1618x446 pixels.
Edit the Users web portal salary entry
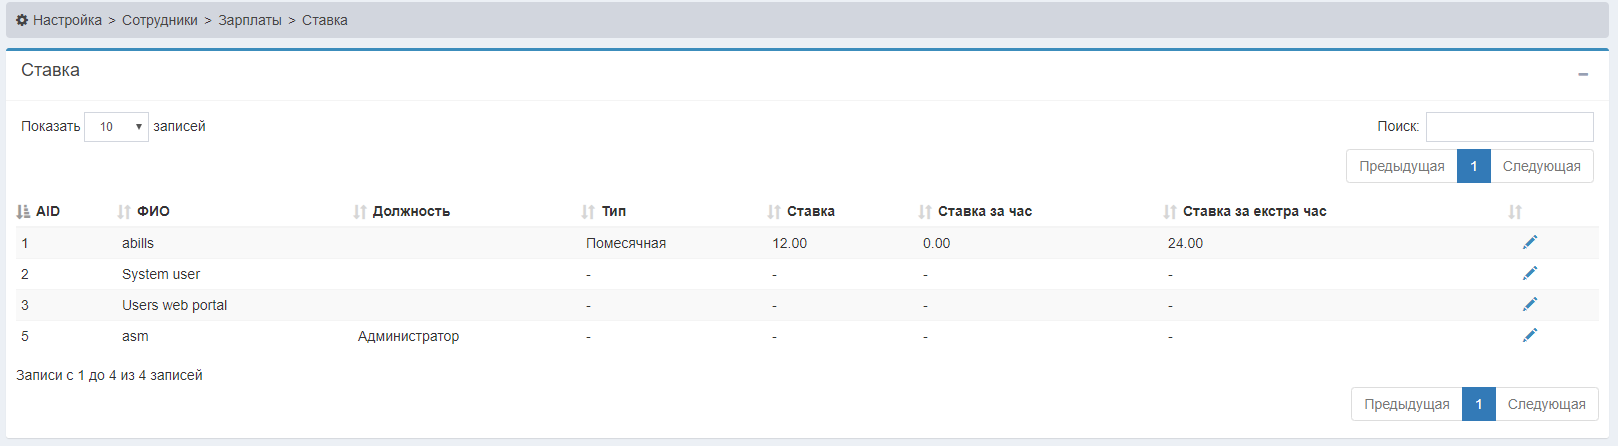(x=1529, y=304)
